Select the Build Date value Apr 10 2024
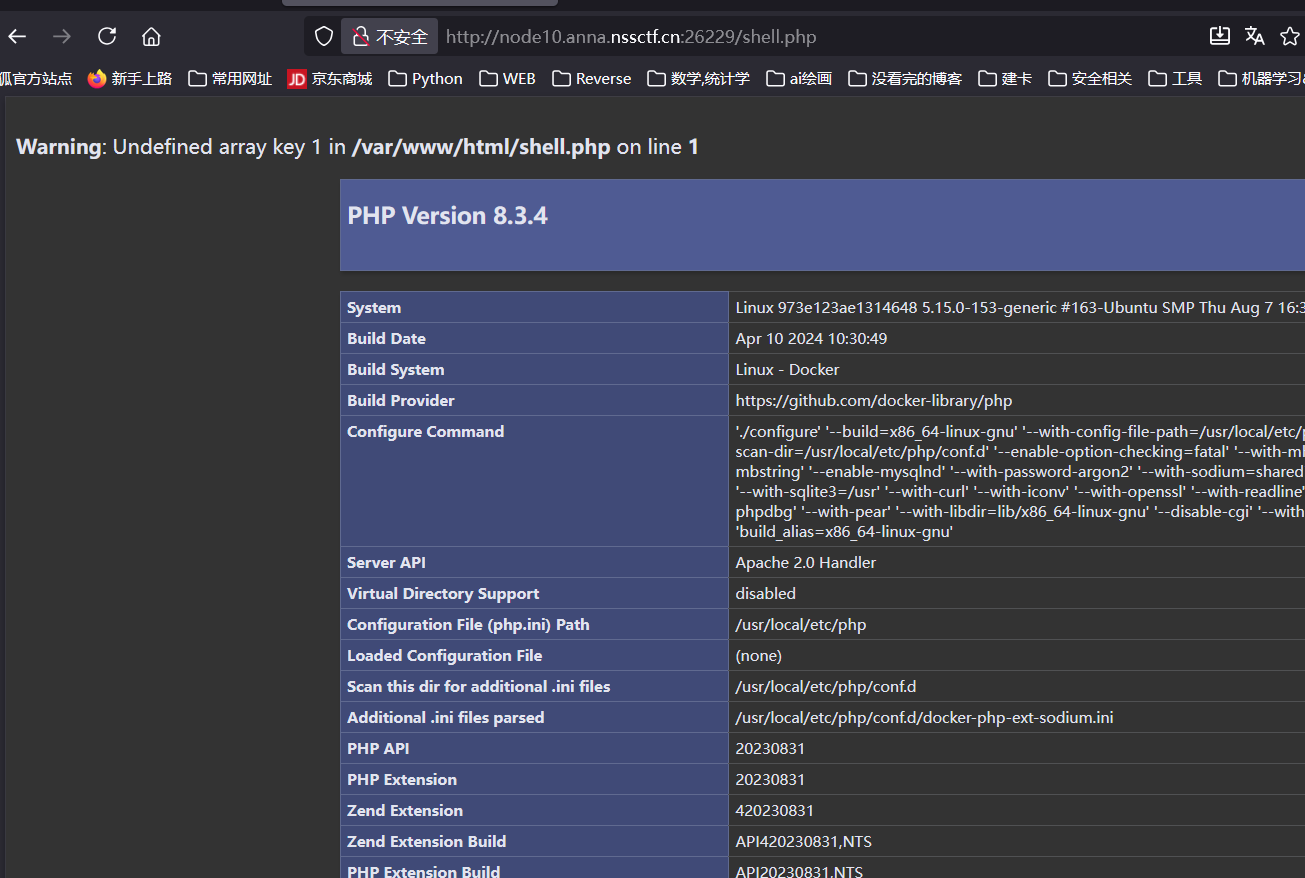Viewport: 1305px width, 878px height. 811,339
